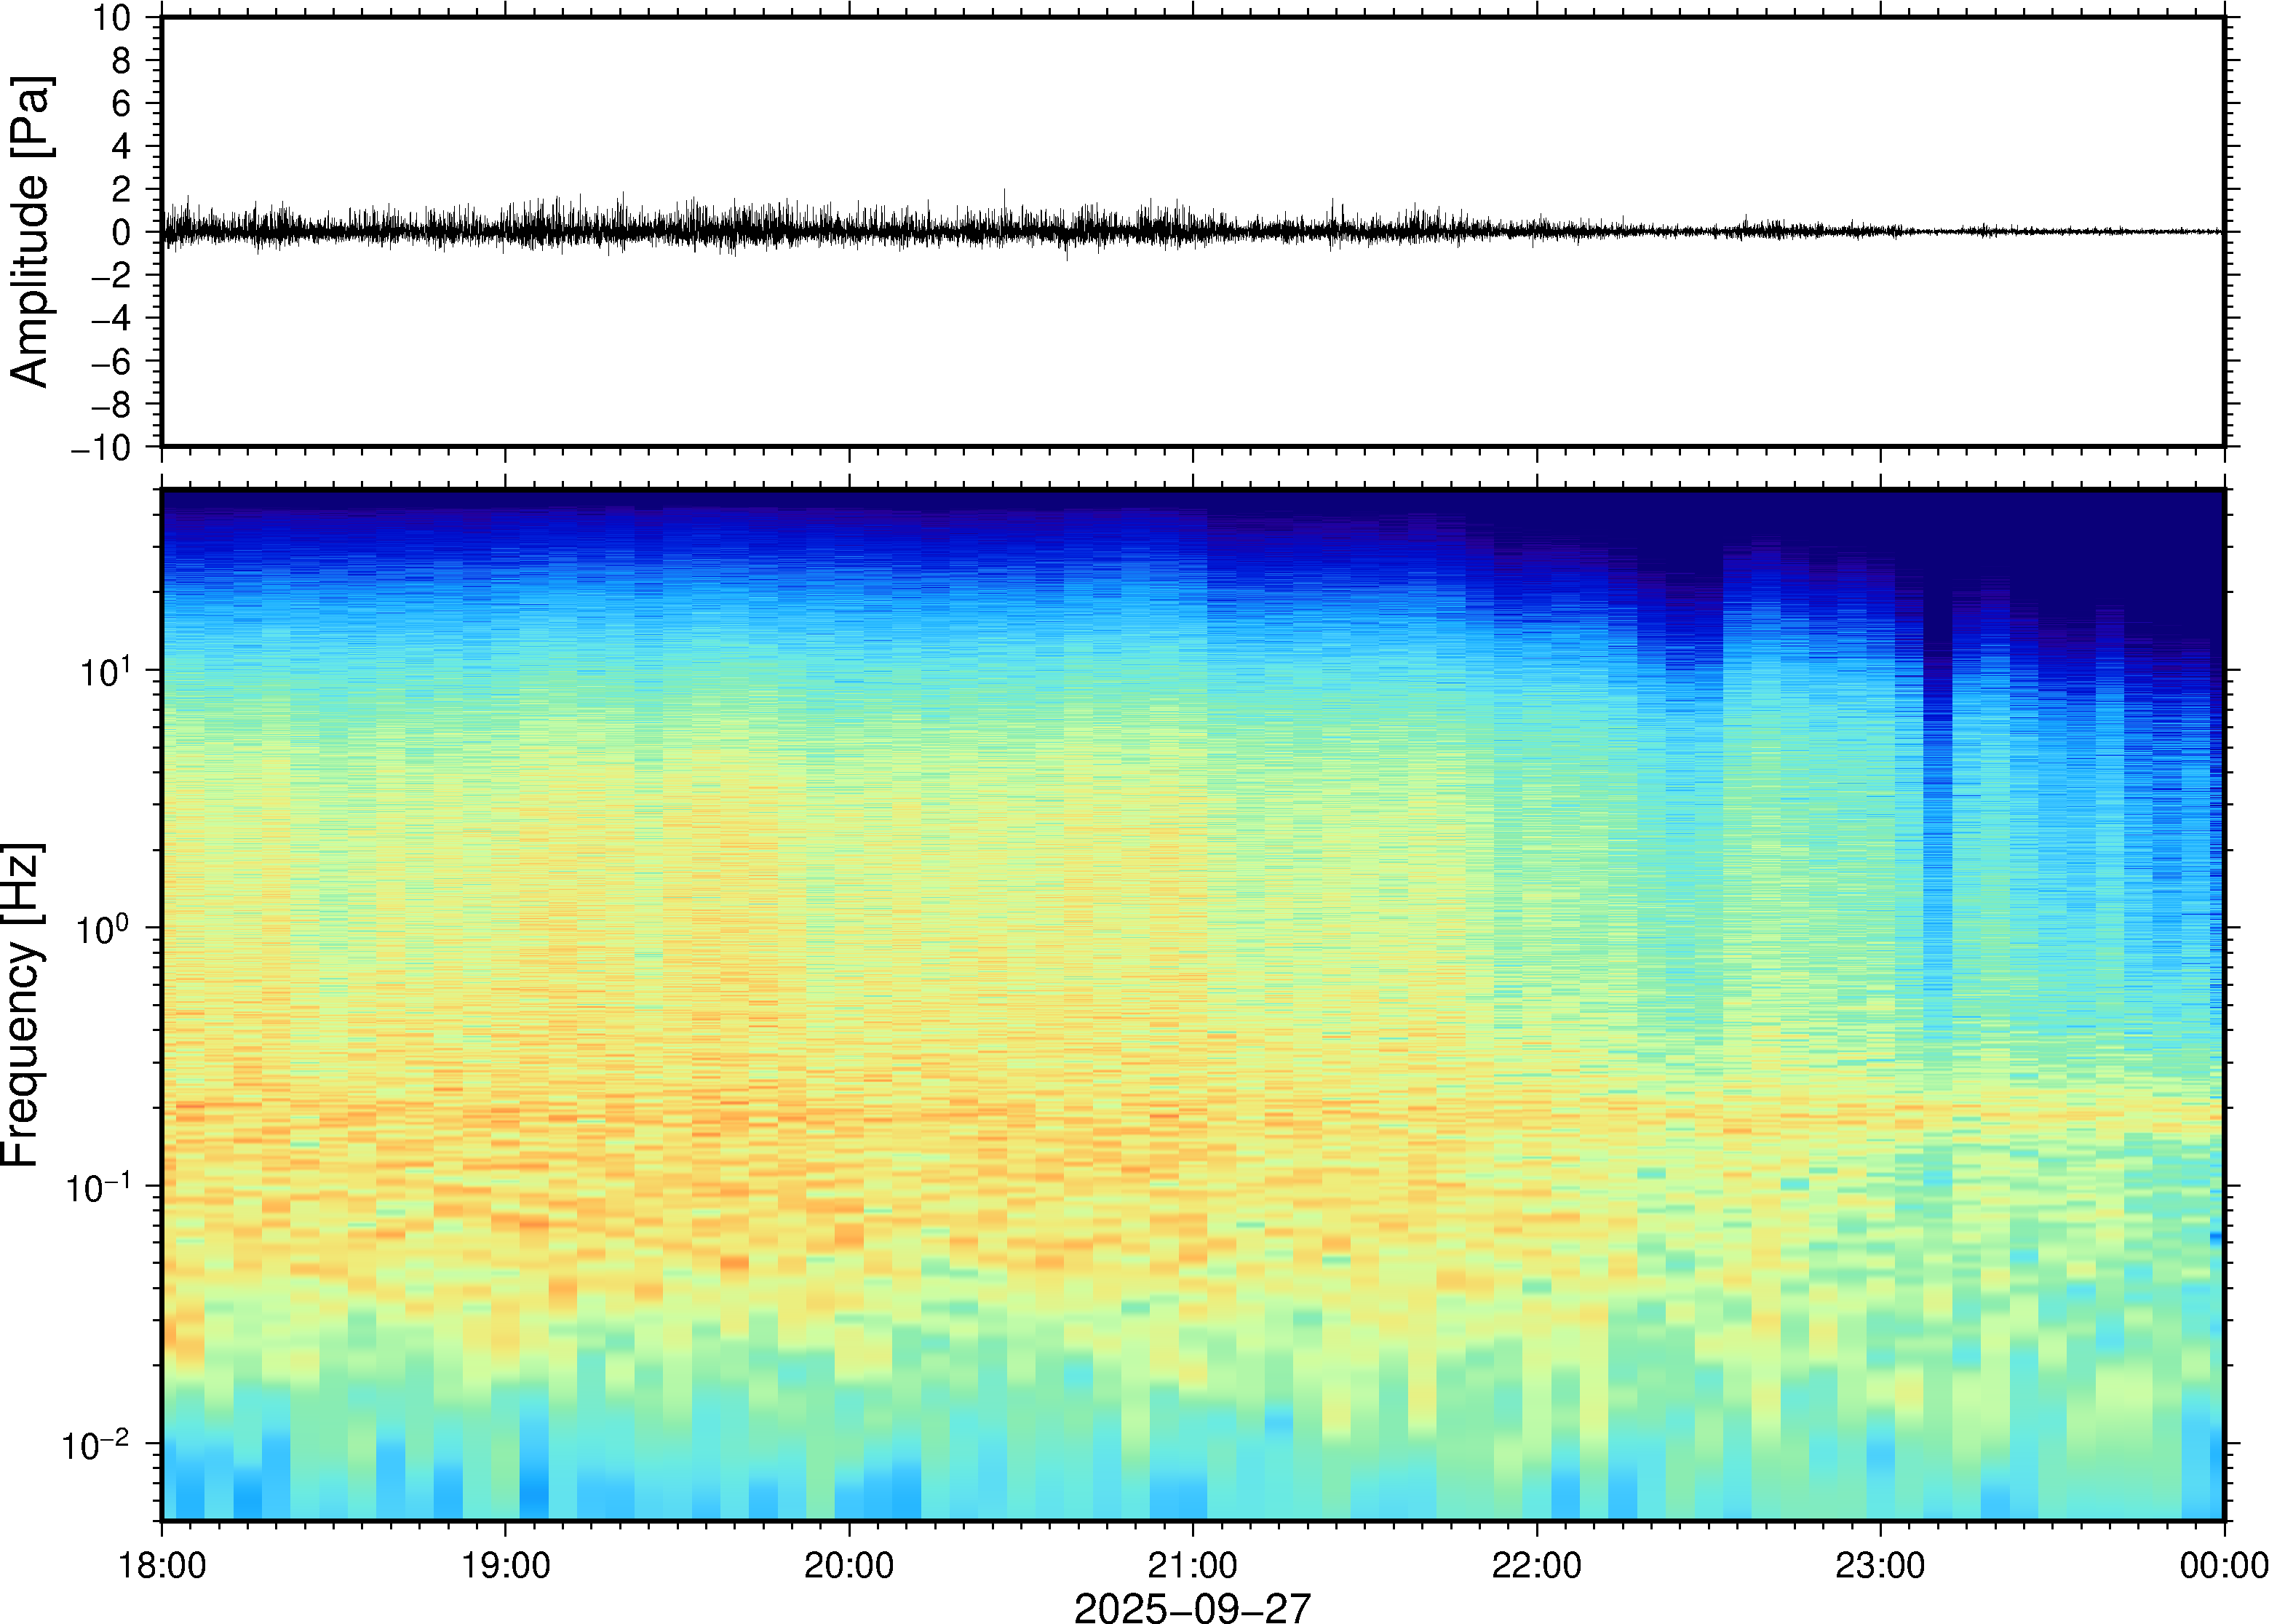Click the Frequency [Hz] axis title

22,1005
